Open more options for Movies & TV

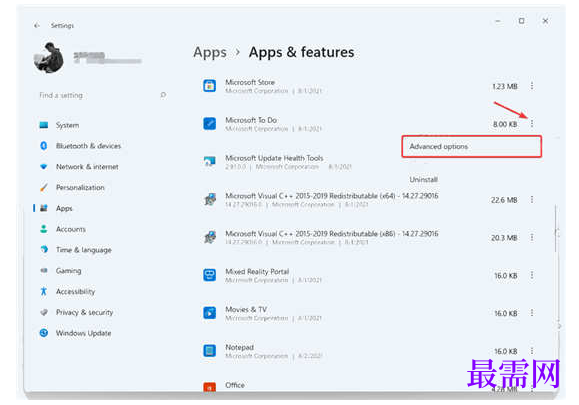pos(532,313)
